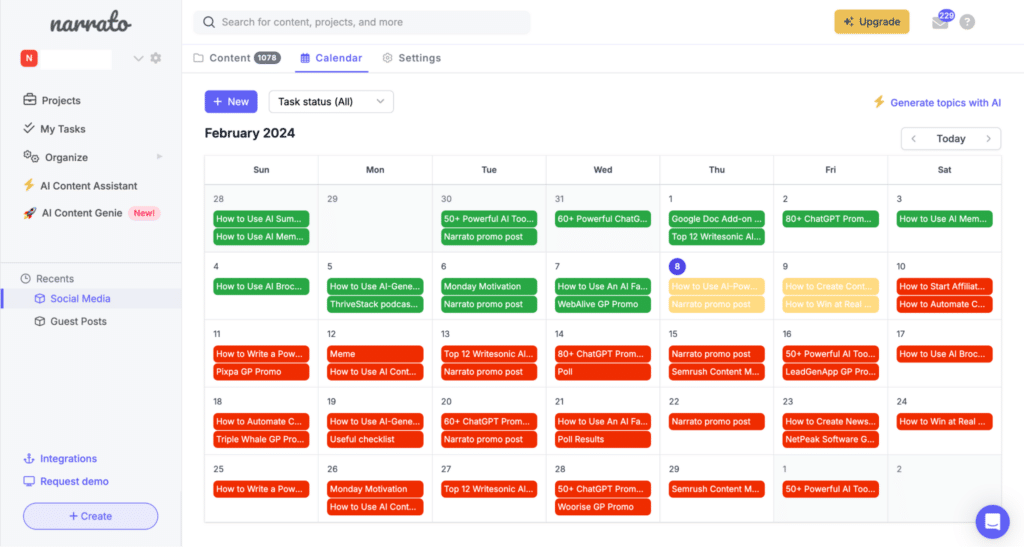Viewport: 1024px width, 547px height.
Task: Open the mail notifications icon
Action: 939,23
